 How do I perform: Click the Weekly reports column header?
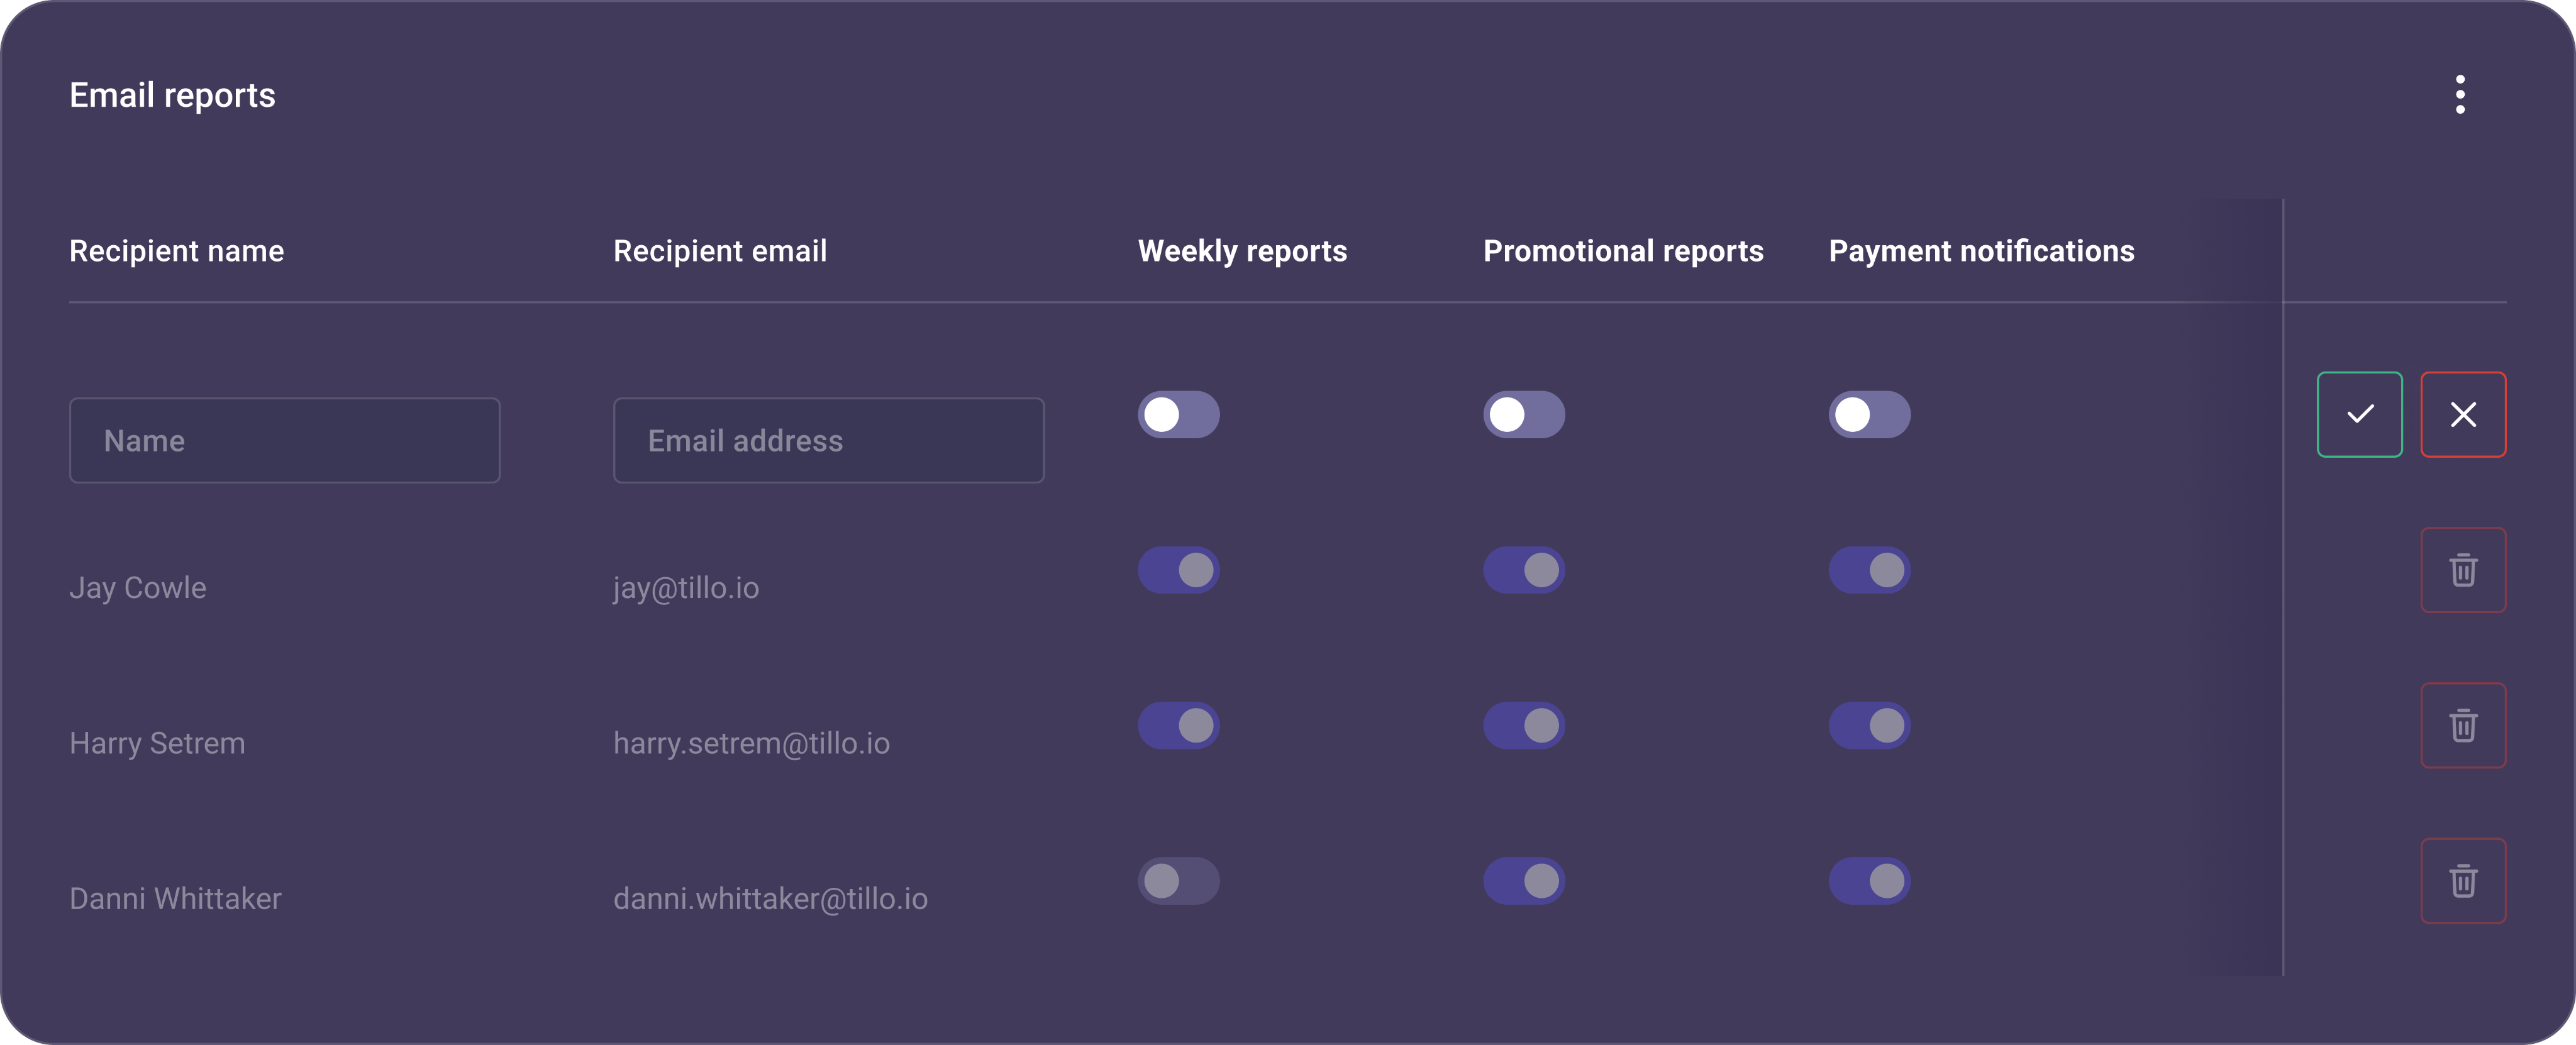[1242, 251]
